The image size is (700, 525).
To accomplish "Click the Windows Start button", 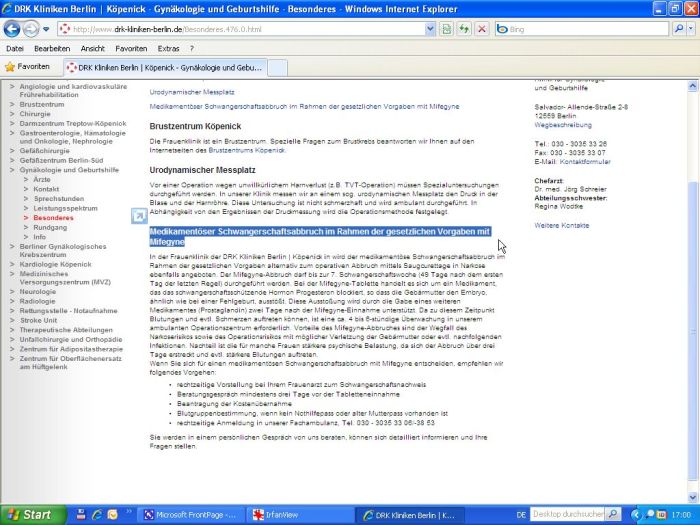I will point(33,515).
